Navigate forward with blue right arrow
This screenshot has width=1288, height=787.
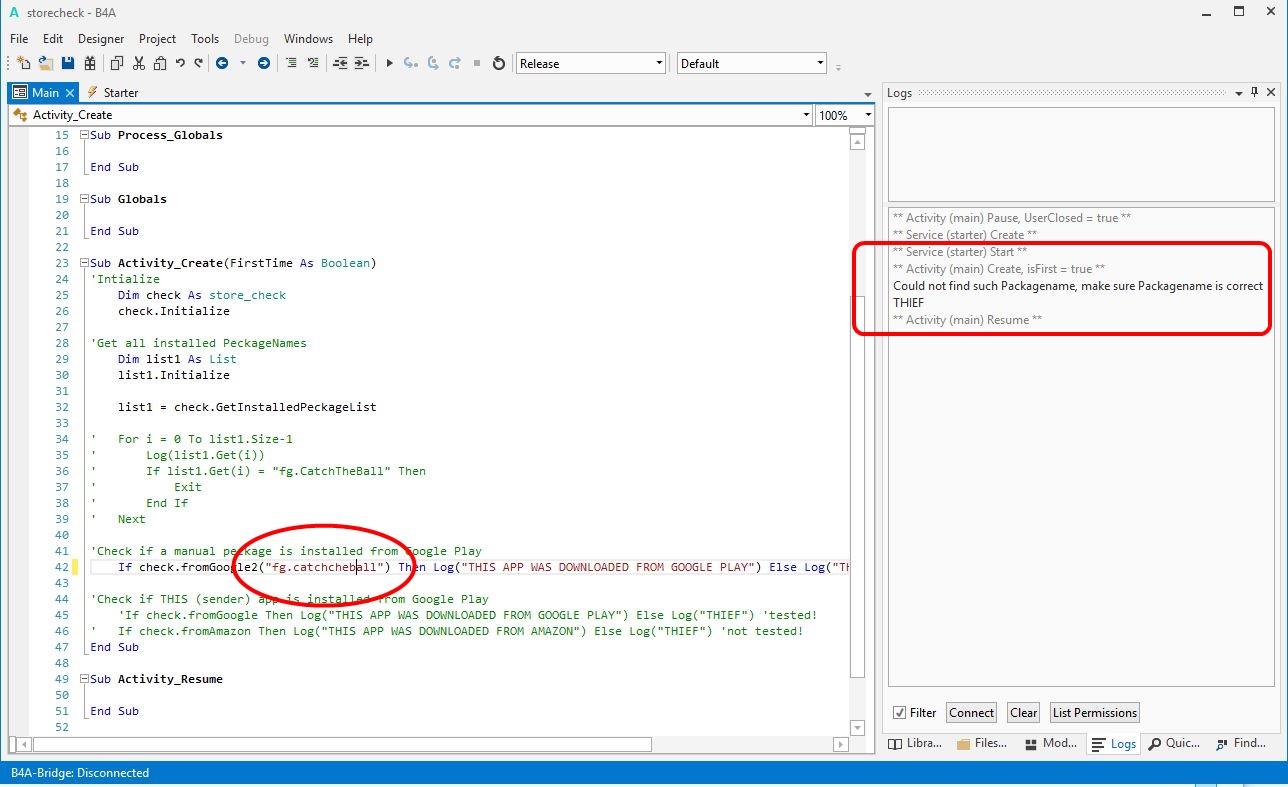coord(264,63)
